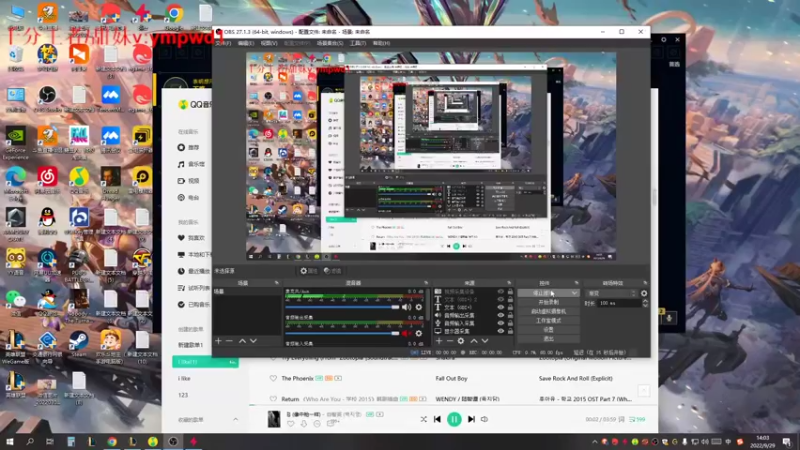Move scene up arrow in Scenes panel

coord(242,341)
